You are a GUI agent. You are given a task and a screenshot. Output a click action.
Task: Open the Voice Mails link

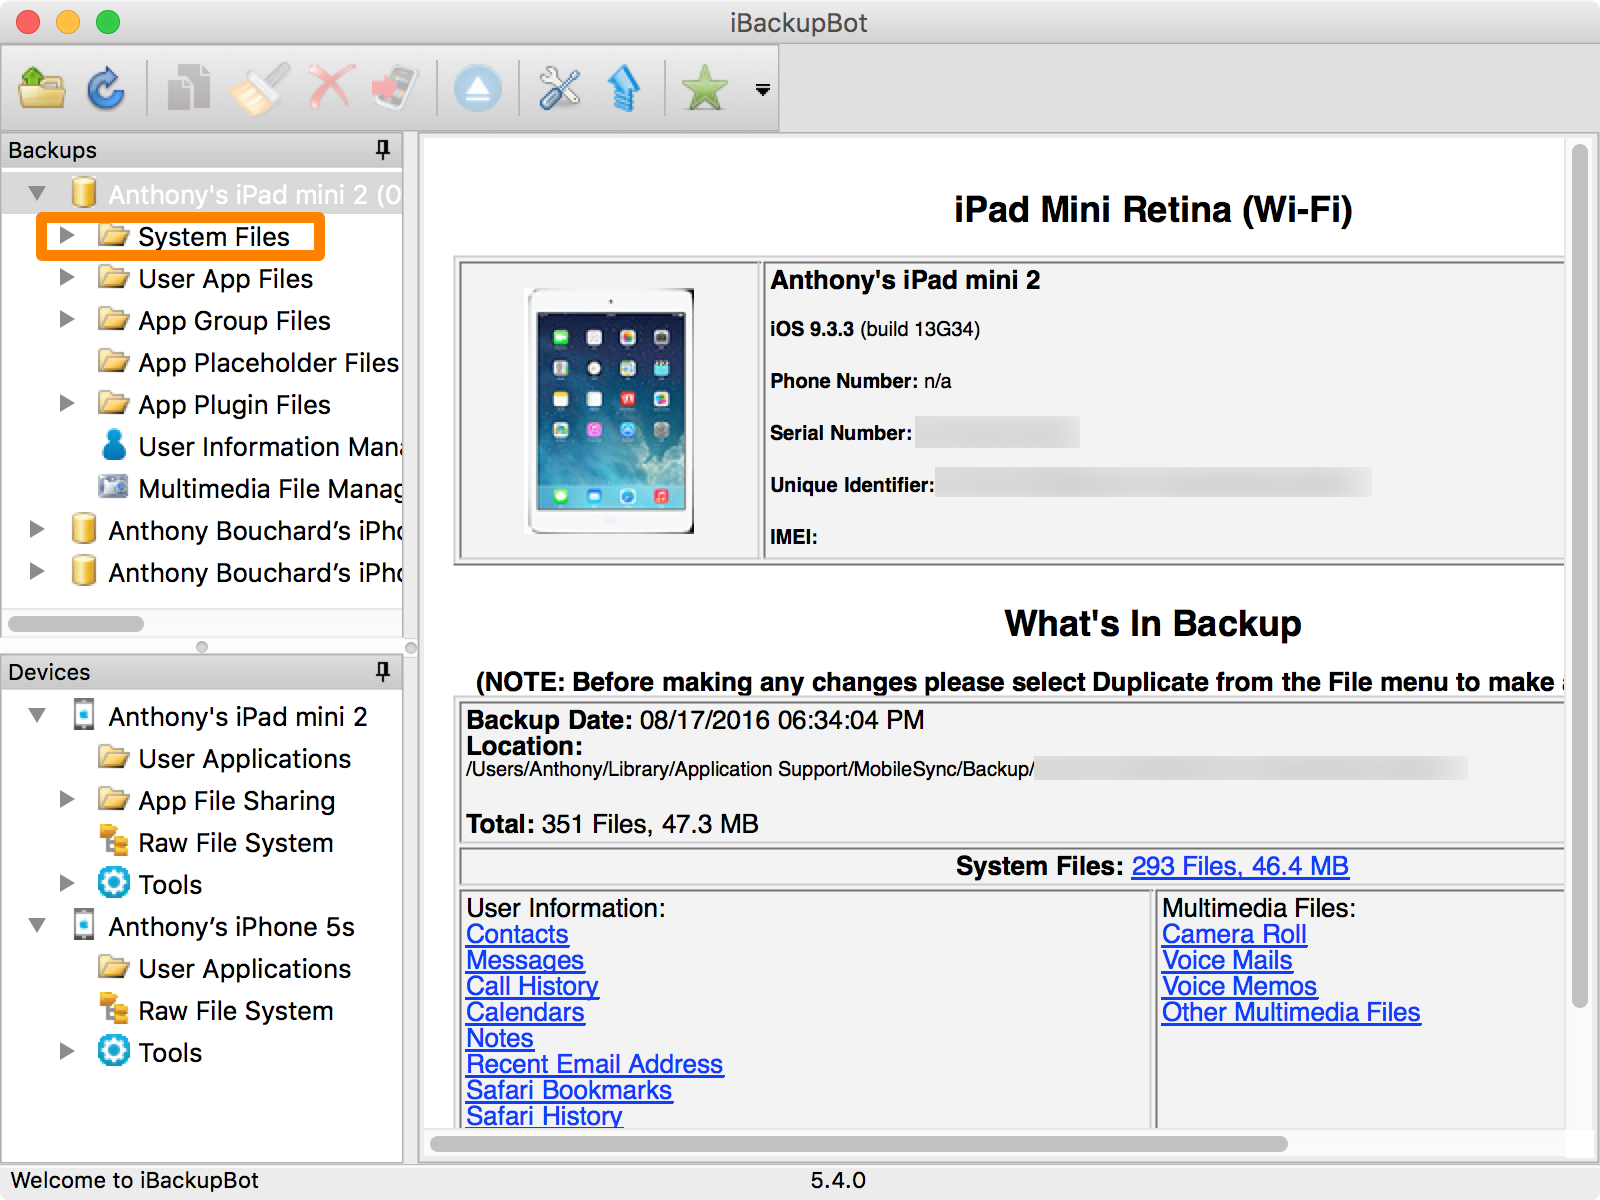click(x=1227, y=960)
